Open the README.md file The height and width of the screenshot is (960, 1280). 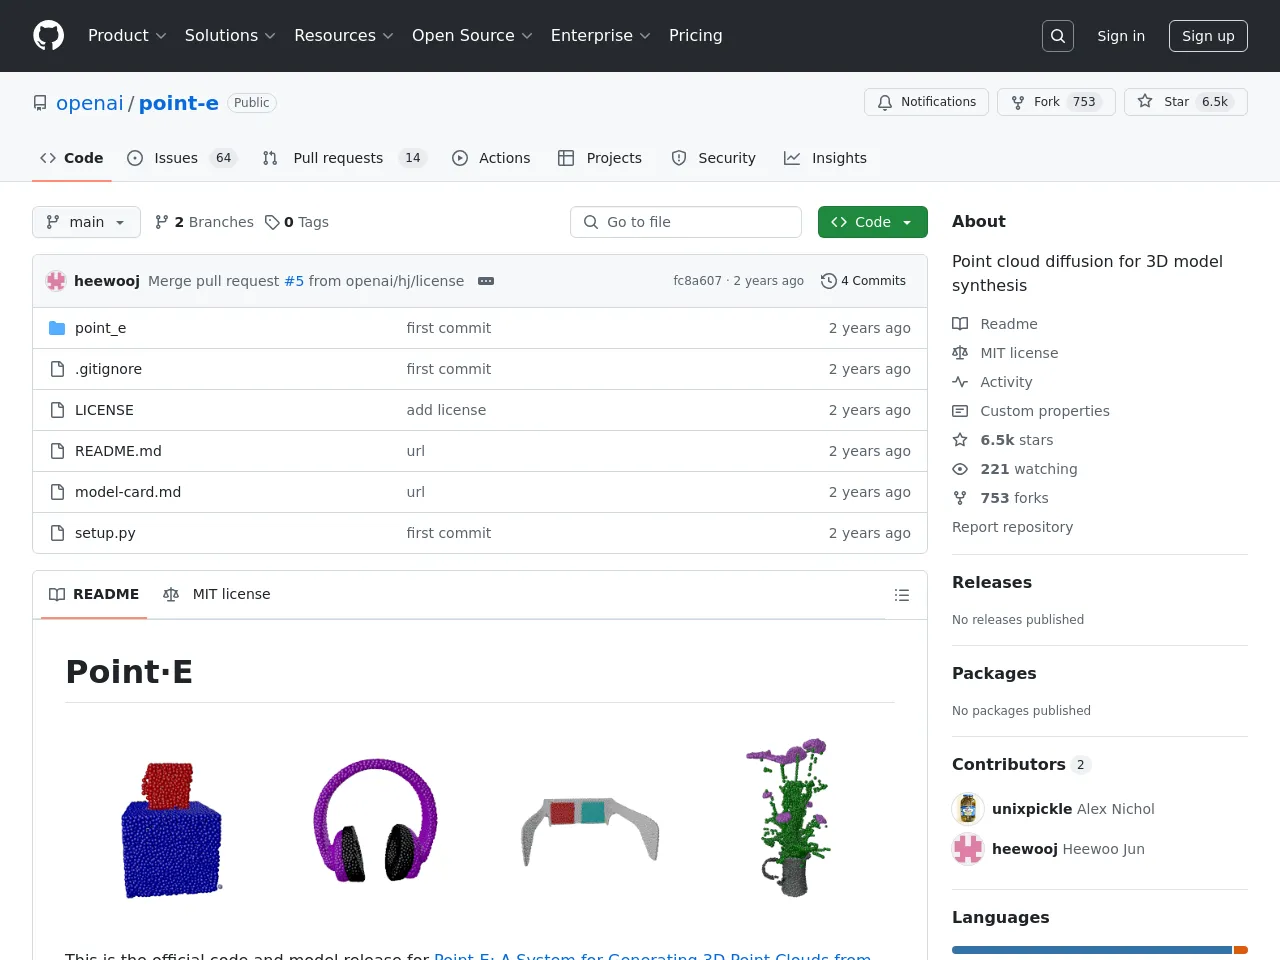118,451
